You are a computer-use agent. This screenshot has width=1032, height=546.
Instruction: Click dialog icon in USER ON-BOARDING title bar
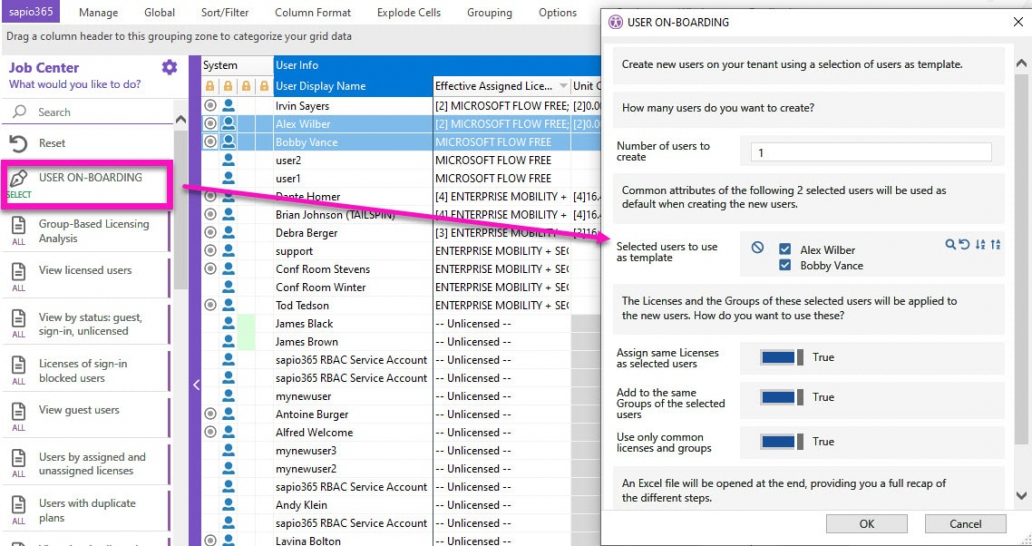(615, 22)
